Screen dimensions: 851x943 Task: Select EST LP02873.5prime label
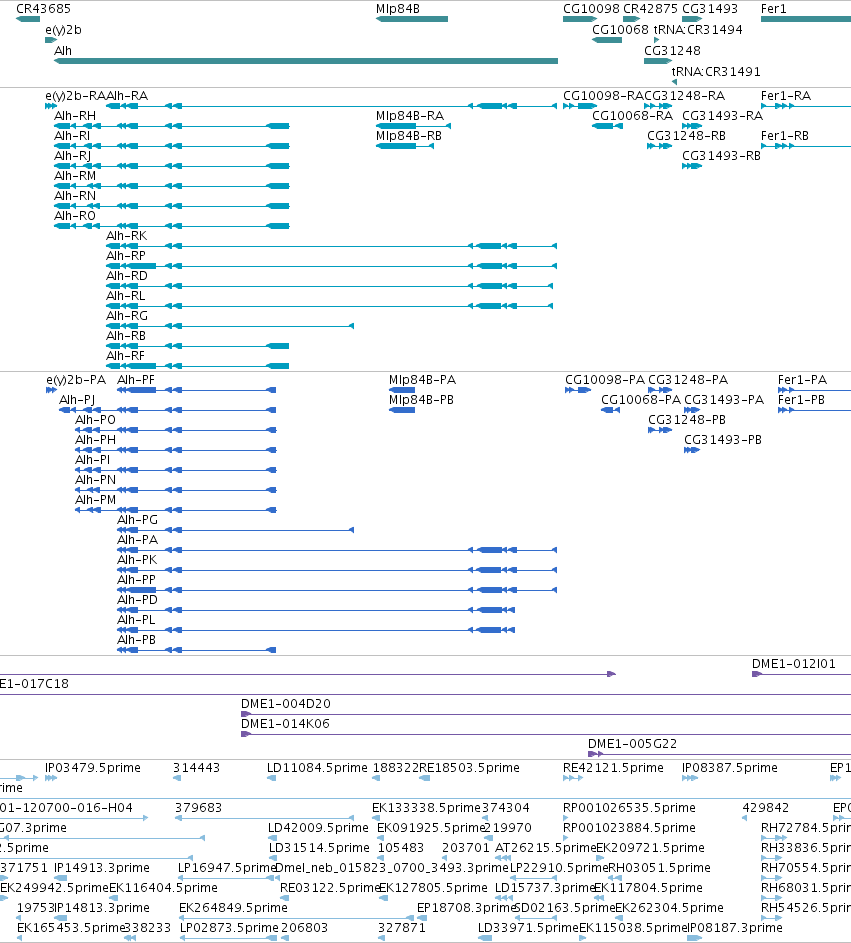click(230, 928)
